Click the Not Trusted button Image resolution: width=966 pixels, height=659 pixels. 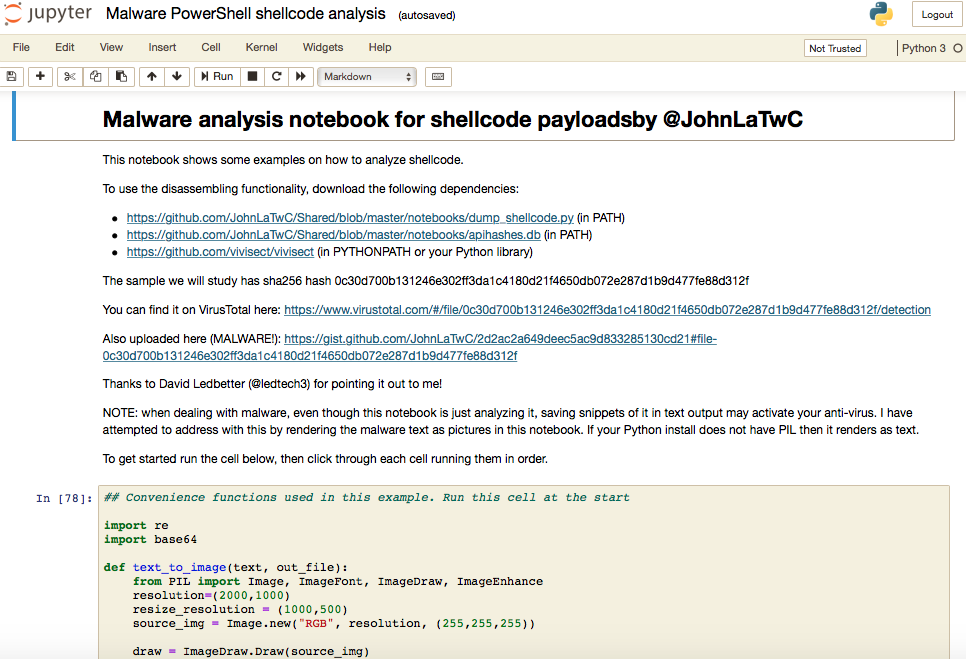click(x=835, y=48)
